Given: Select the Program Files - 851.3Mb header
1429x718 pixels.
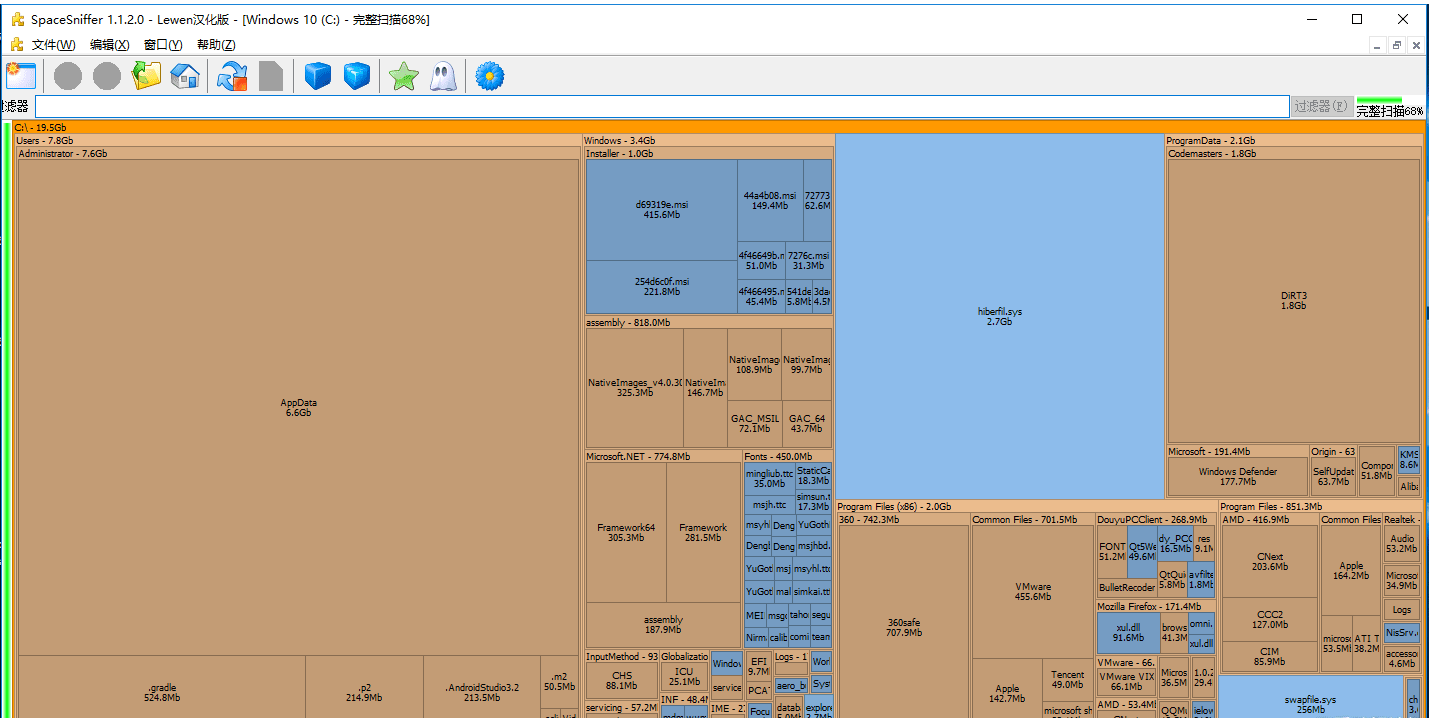Looking at the screenshot, I should (x=1320, y=507).
